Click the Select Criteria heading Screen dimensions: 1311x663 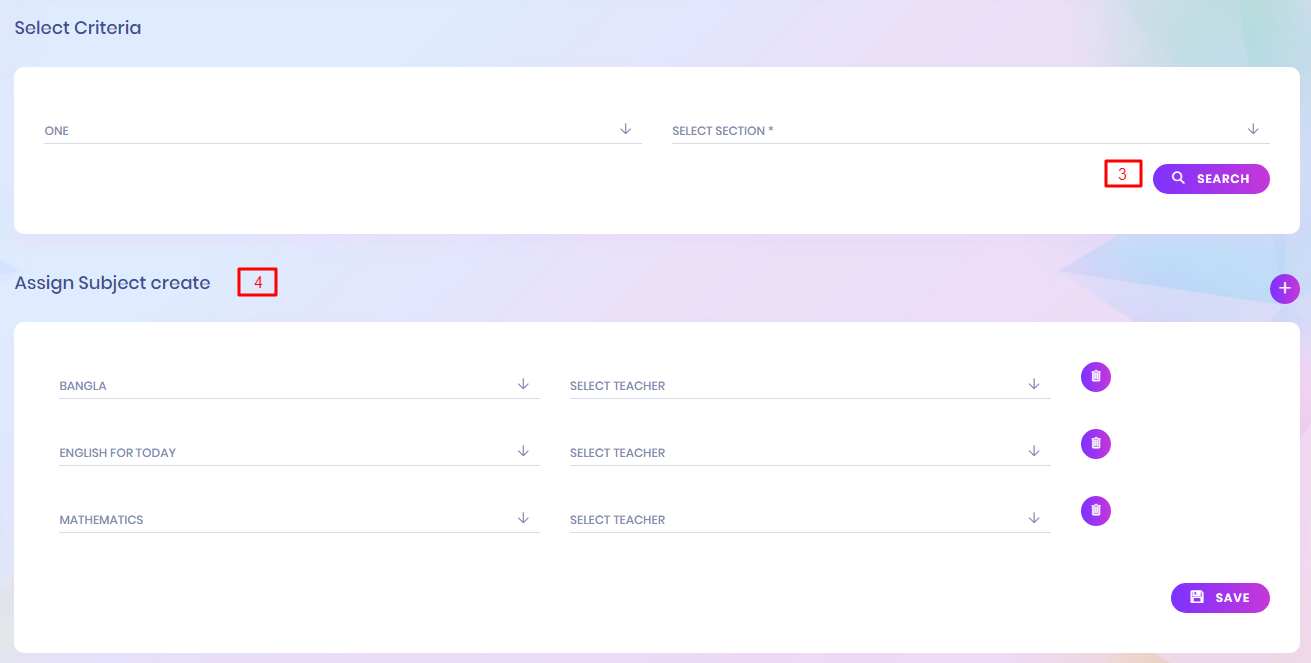click(x=77, y=28)
